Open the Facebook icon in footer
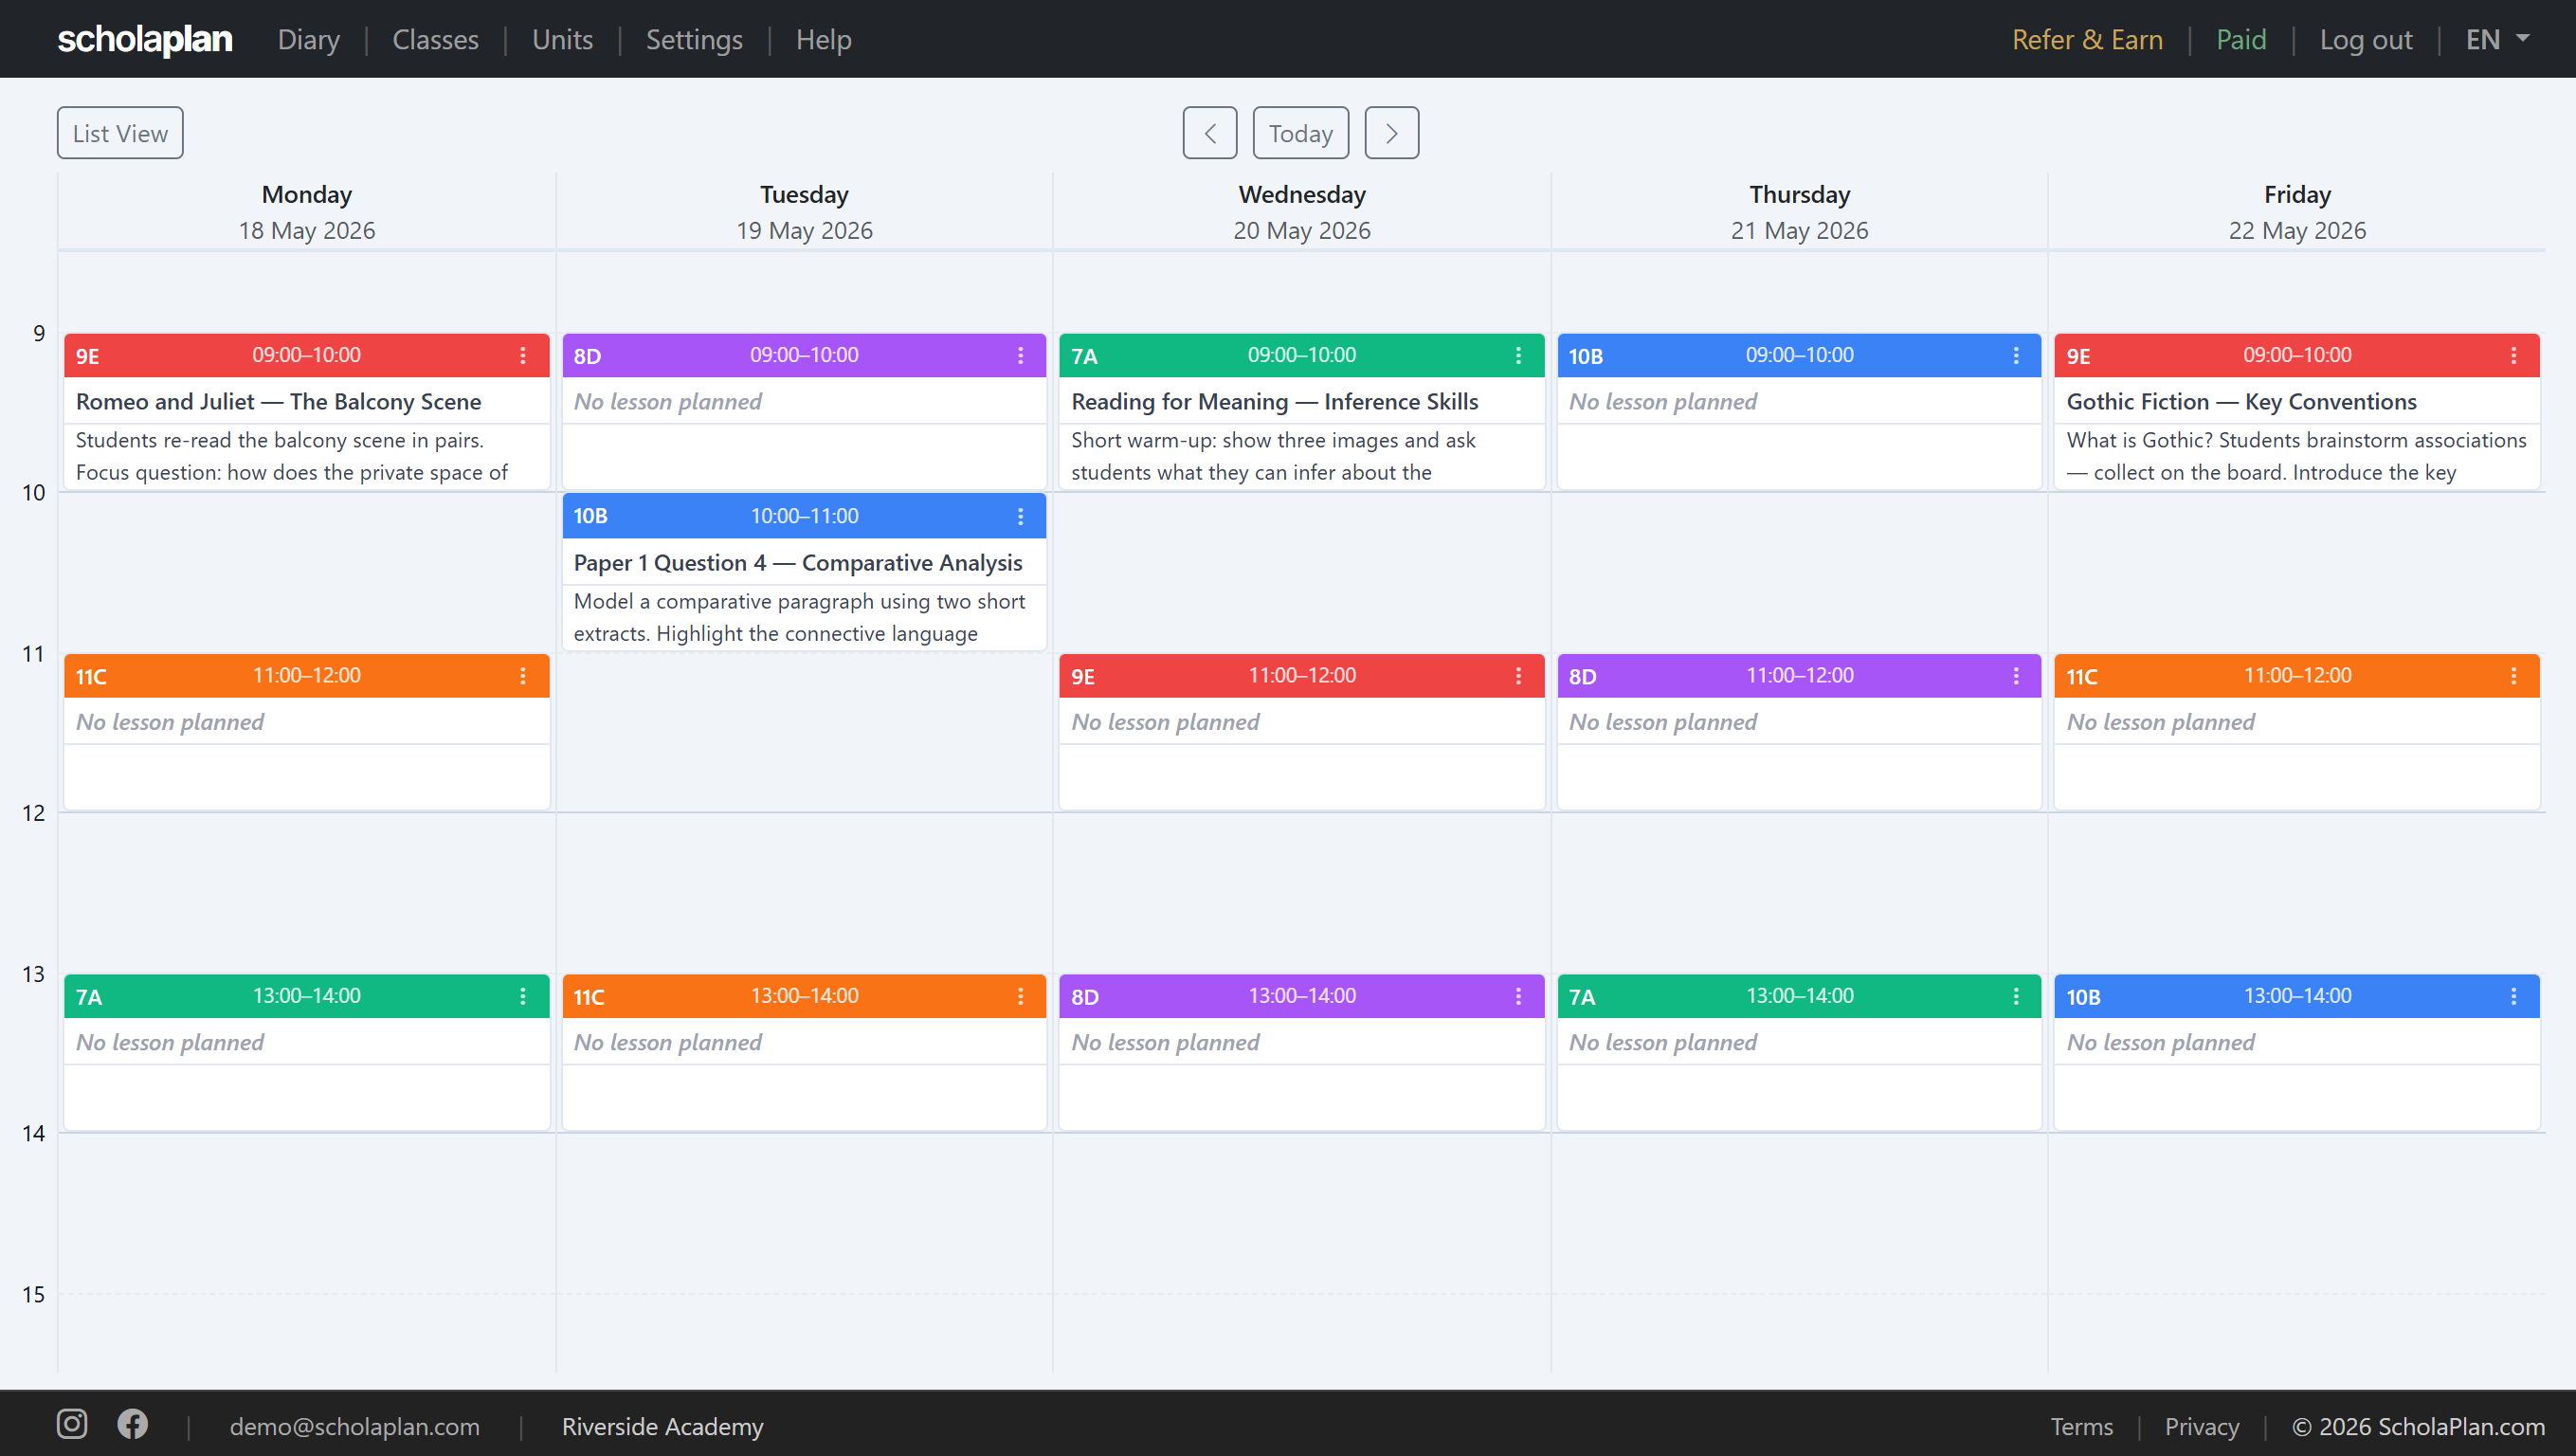The image size is (2576, 1456). point(132,1424)
